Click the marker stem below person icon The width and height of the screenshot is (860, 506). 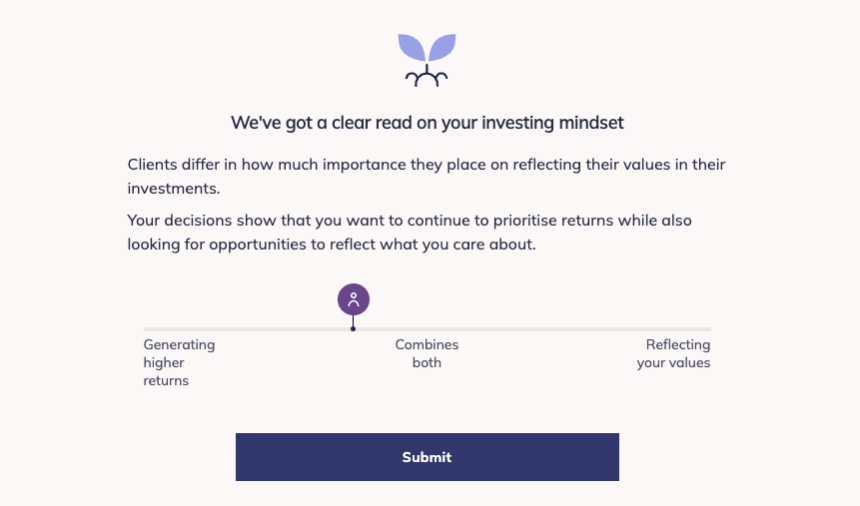pos(353,321)
